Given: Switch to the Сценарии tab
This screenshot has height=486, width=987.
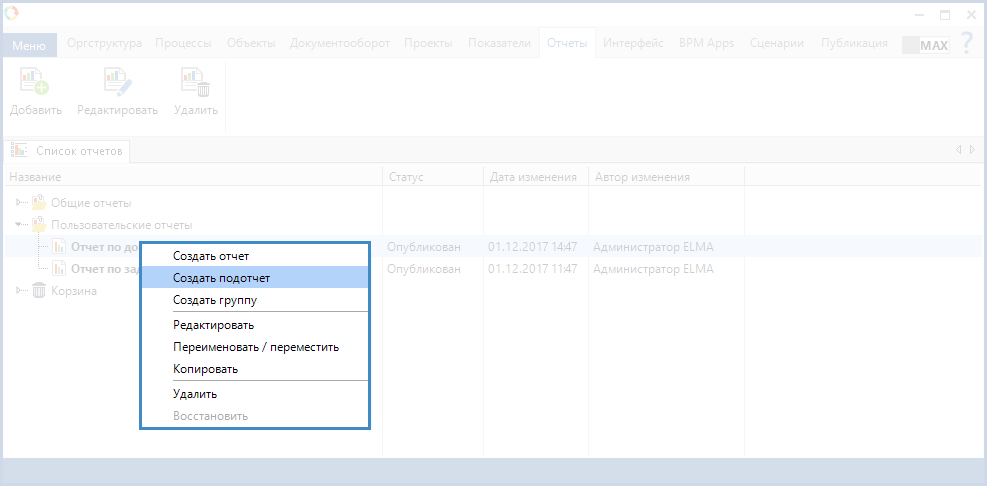Looking at the screenshot, I should click(777, 43).
